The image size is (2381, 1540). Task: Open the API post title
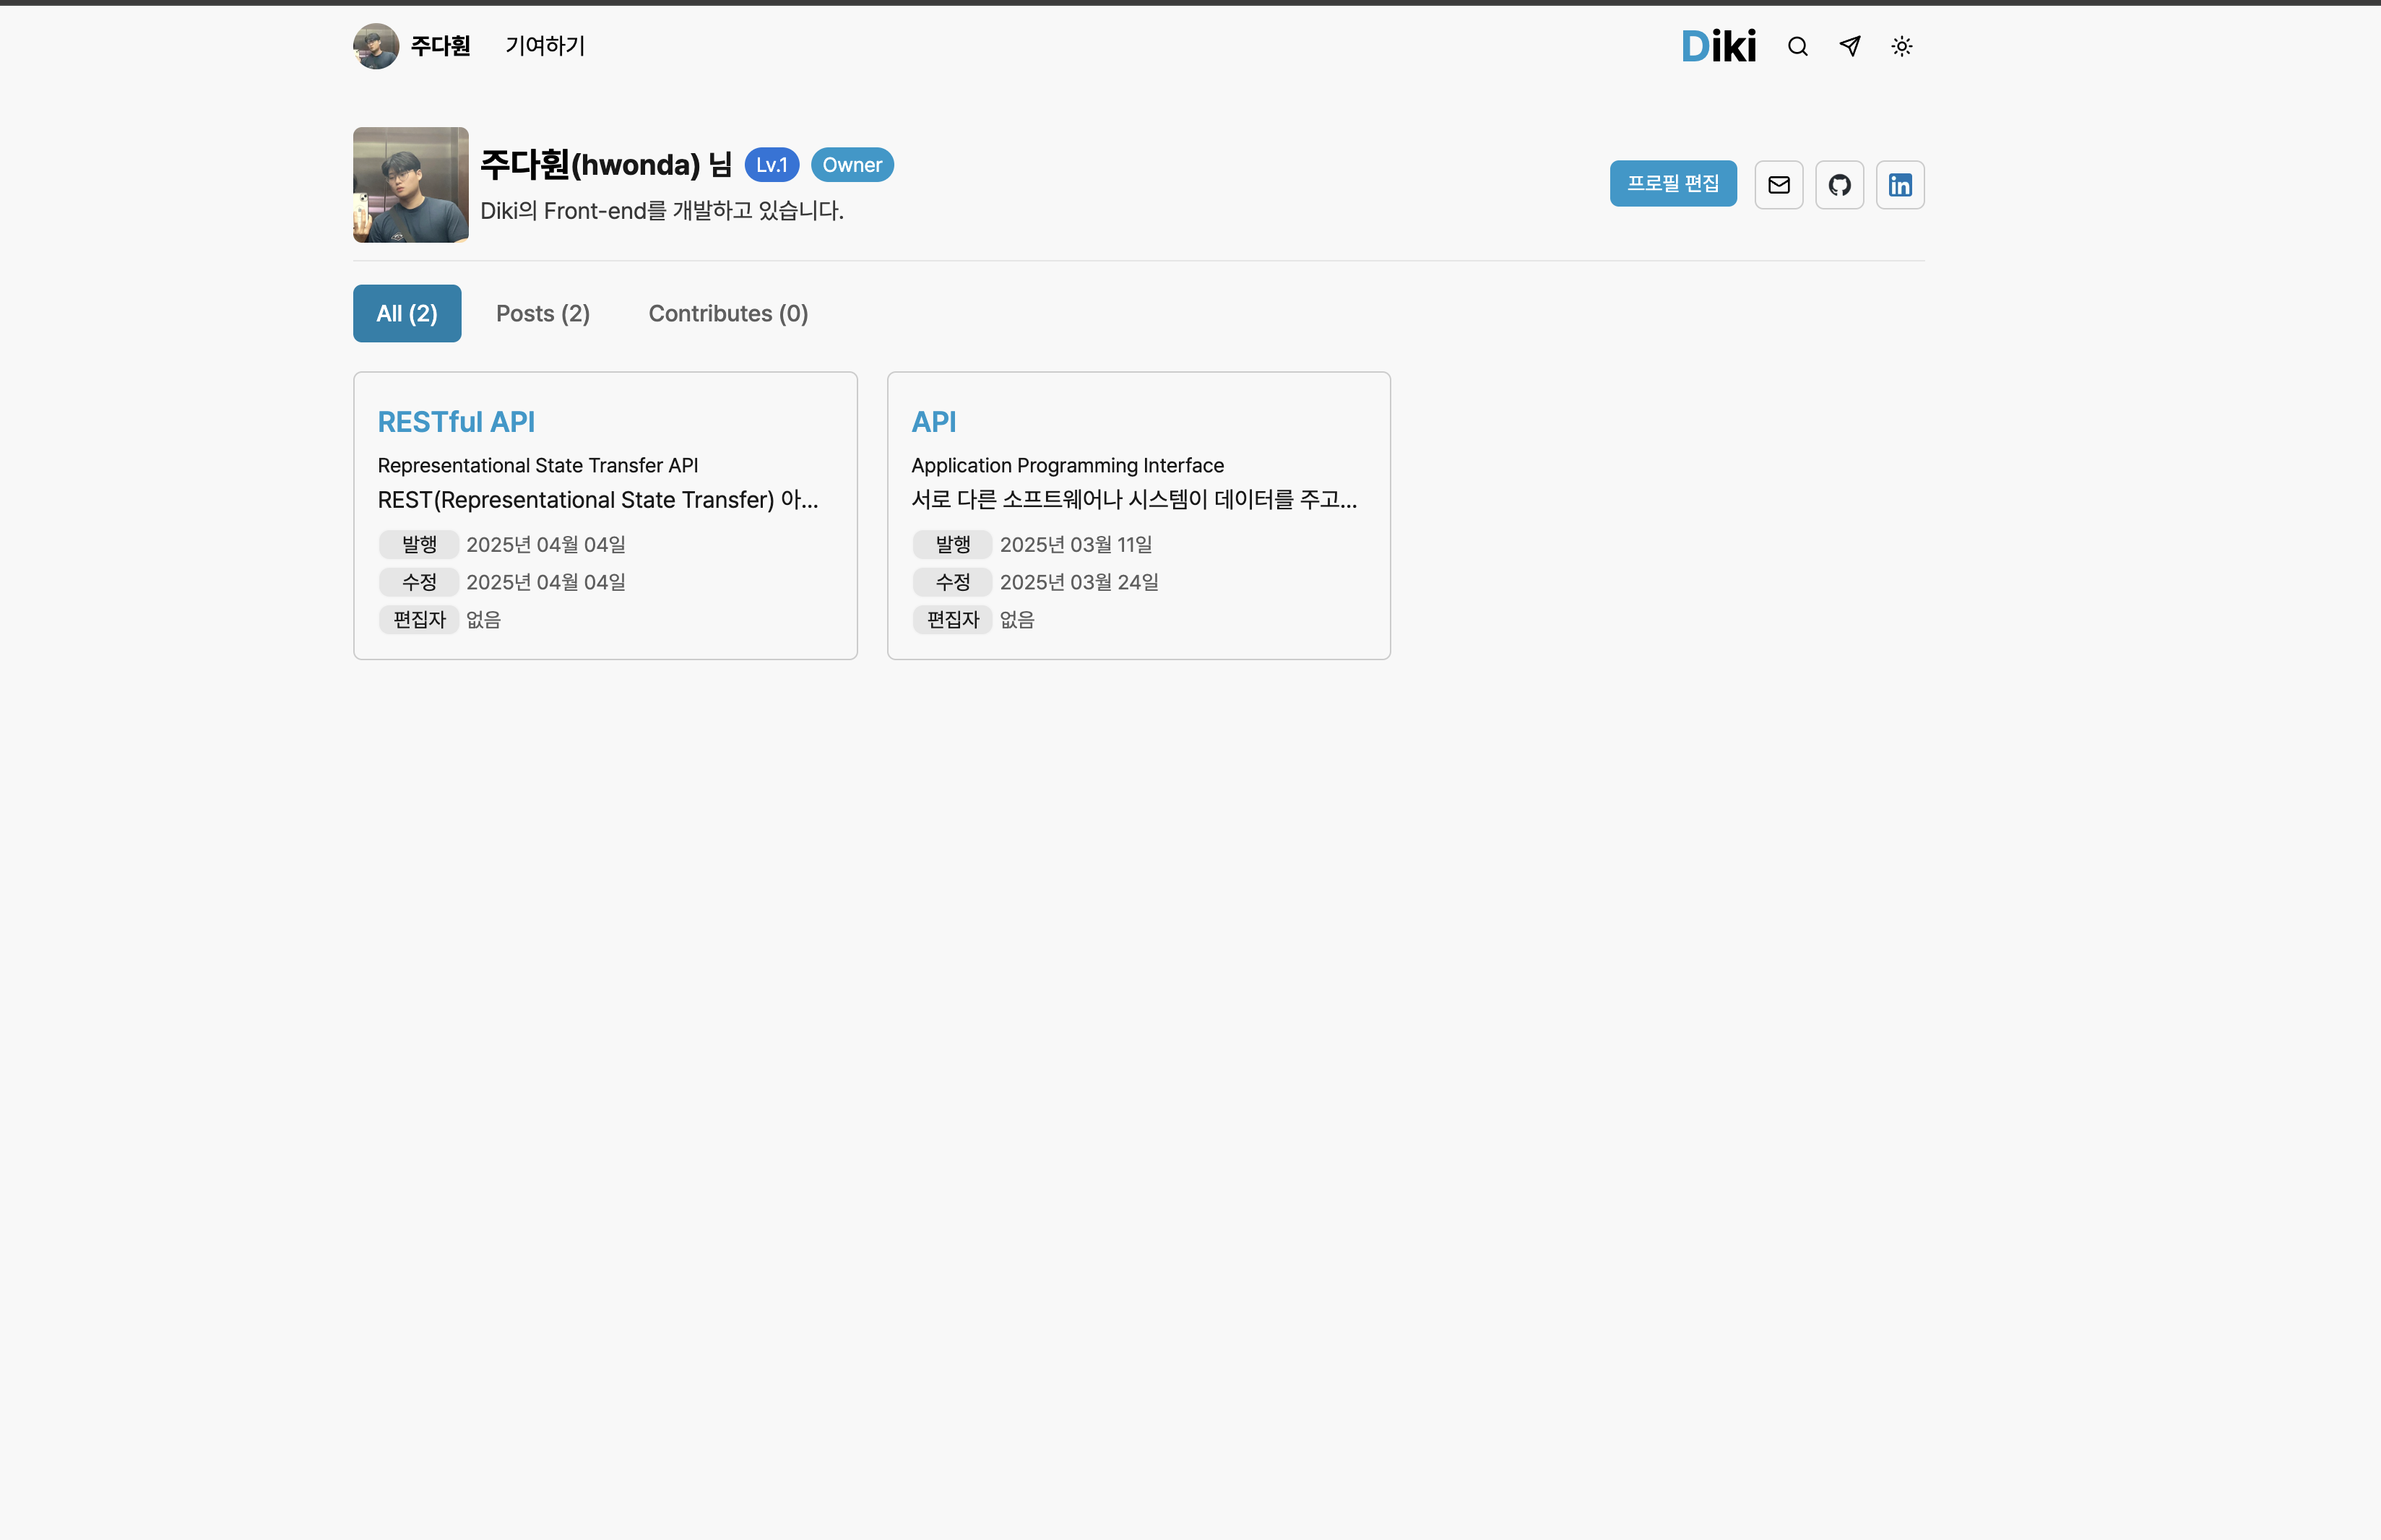click(933, 422)
